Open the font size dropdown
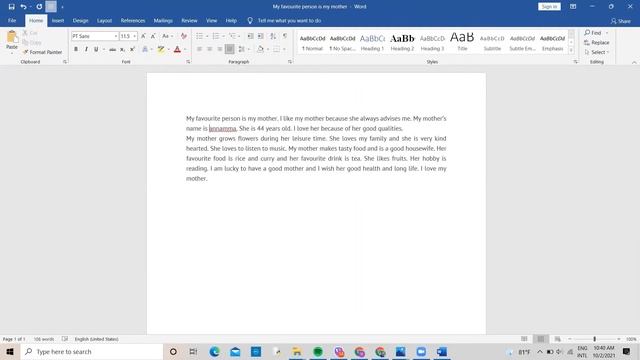This screenshot has width=640, height=360. tap(134, 36)
